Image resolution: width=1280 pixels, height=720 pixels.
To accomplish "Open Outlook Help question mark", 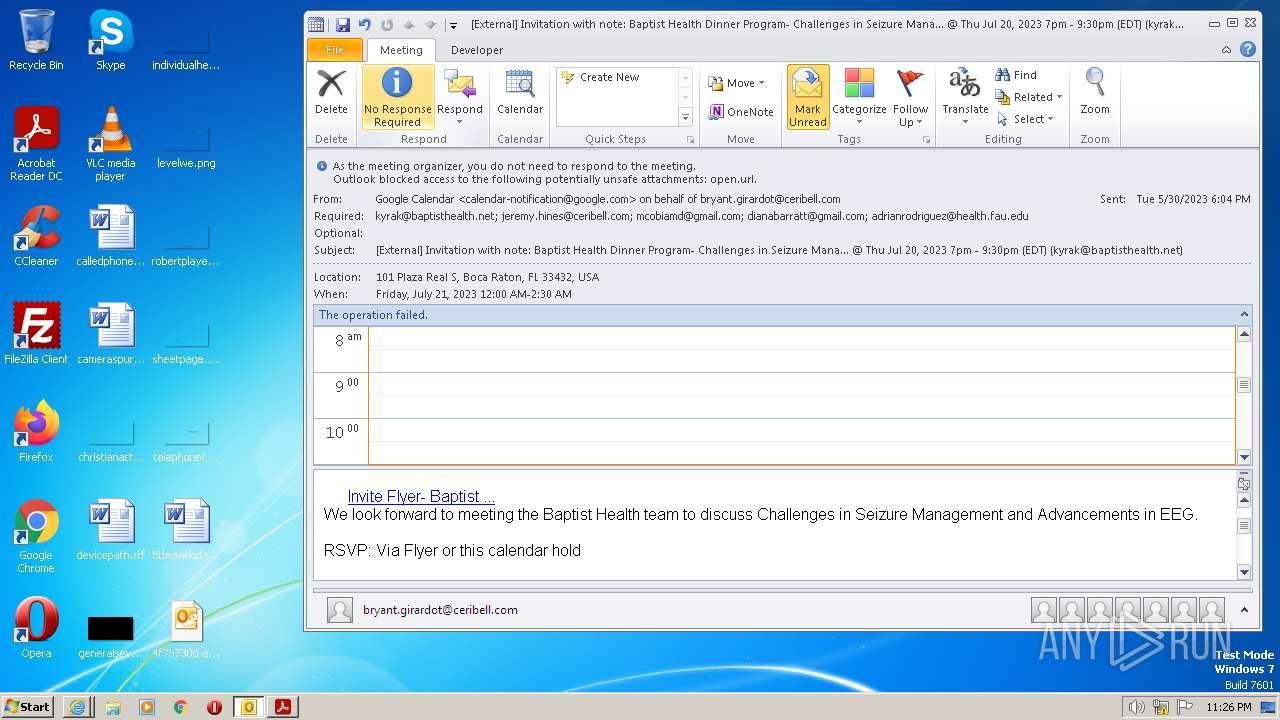I will [x=1247, y=49].
